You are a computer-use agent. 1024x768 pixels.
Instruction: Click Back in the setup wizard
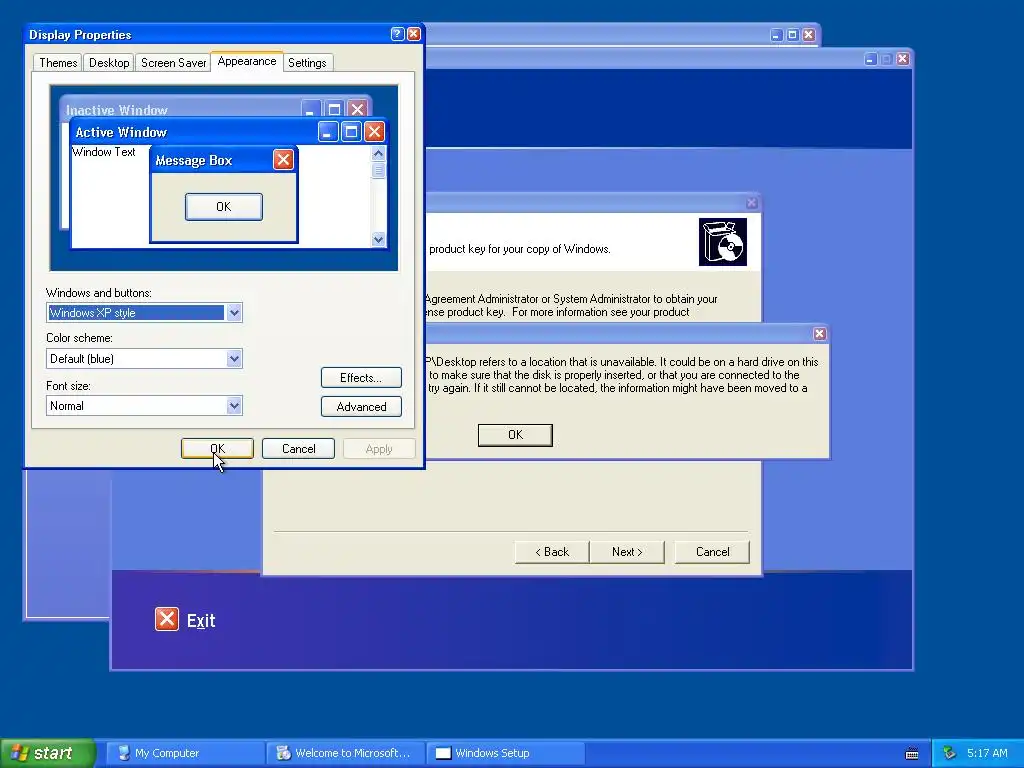coord(552,552)
